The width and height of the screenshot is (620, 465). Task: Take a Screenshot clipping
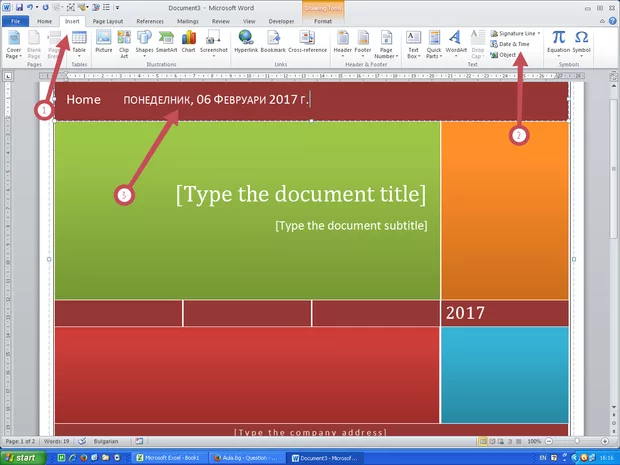[x=214, y=44]
